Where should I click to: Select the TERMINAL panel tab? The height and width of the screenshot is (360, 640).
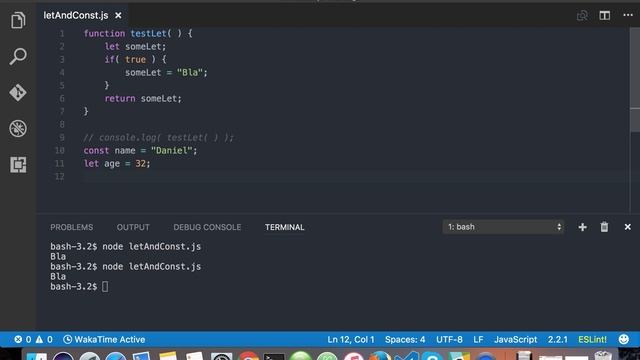coord(284,227)
